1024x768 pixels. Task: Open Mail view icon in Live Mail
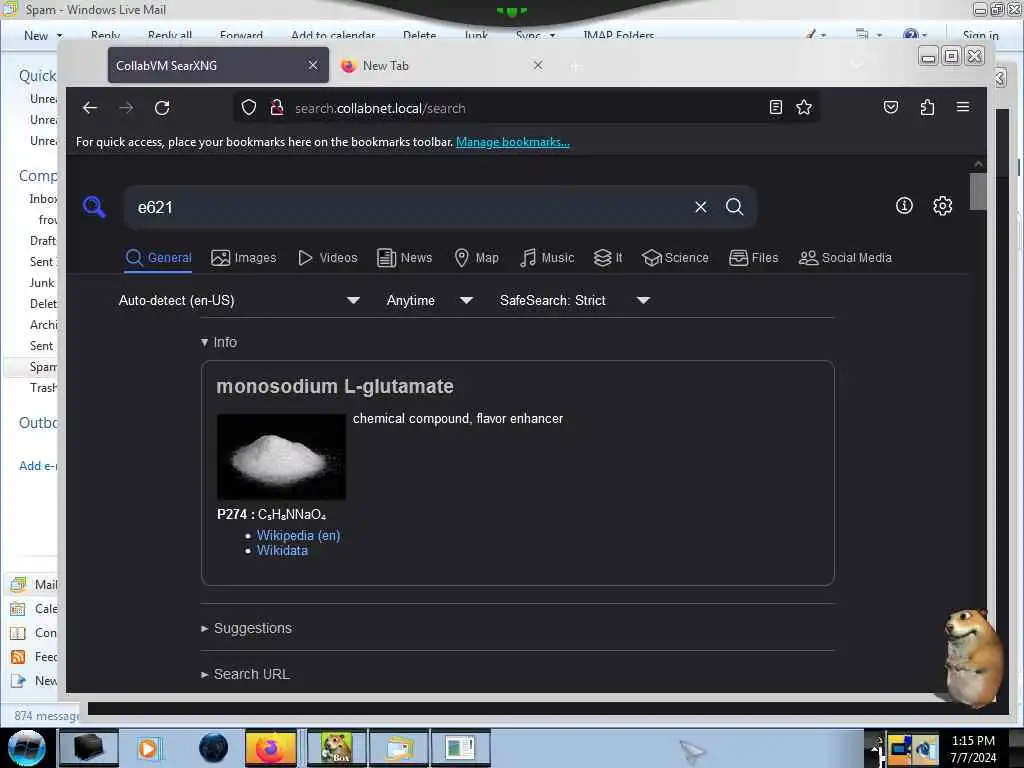pyautogui.click(x=18, y=584)
